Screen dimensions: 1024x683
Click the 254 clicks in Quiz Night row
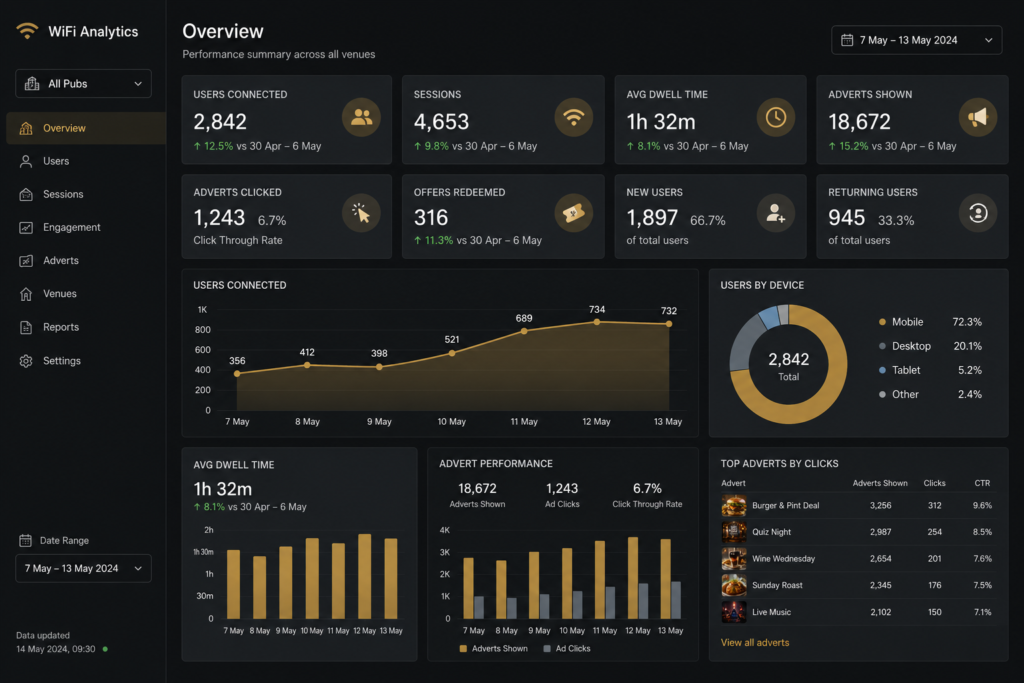[935, 532]
